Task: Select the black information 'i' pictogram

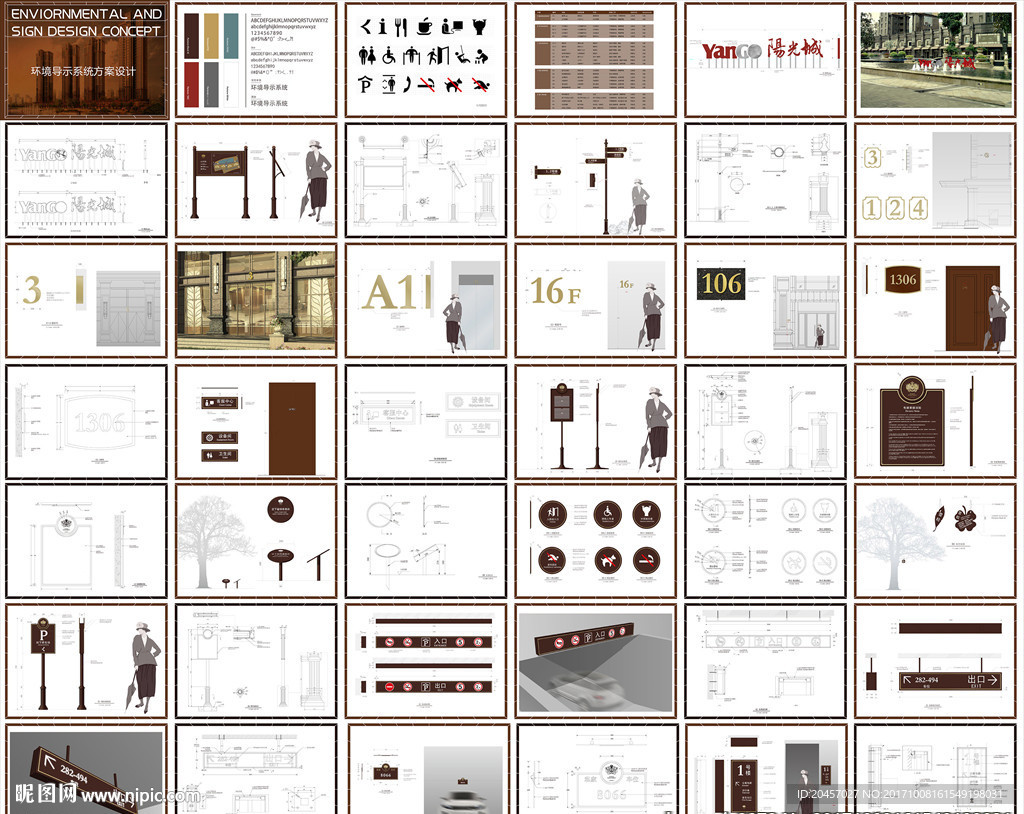Action: click(x=383, y=27)
